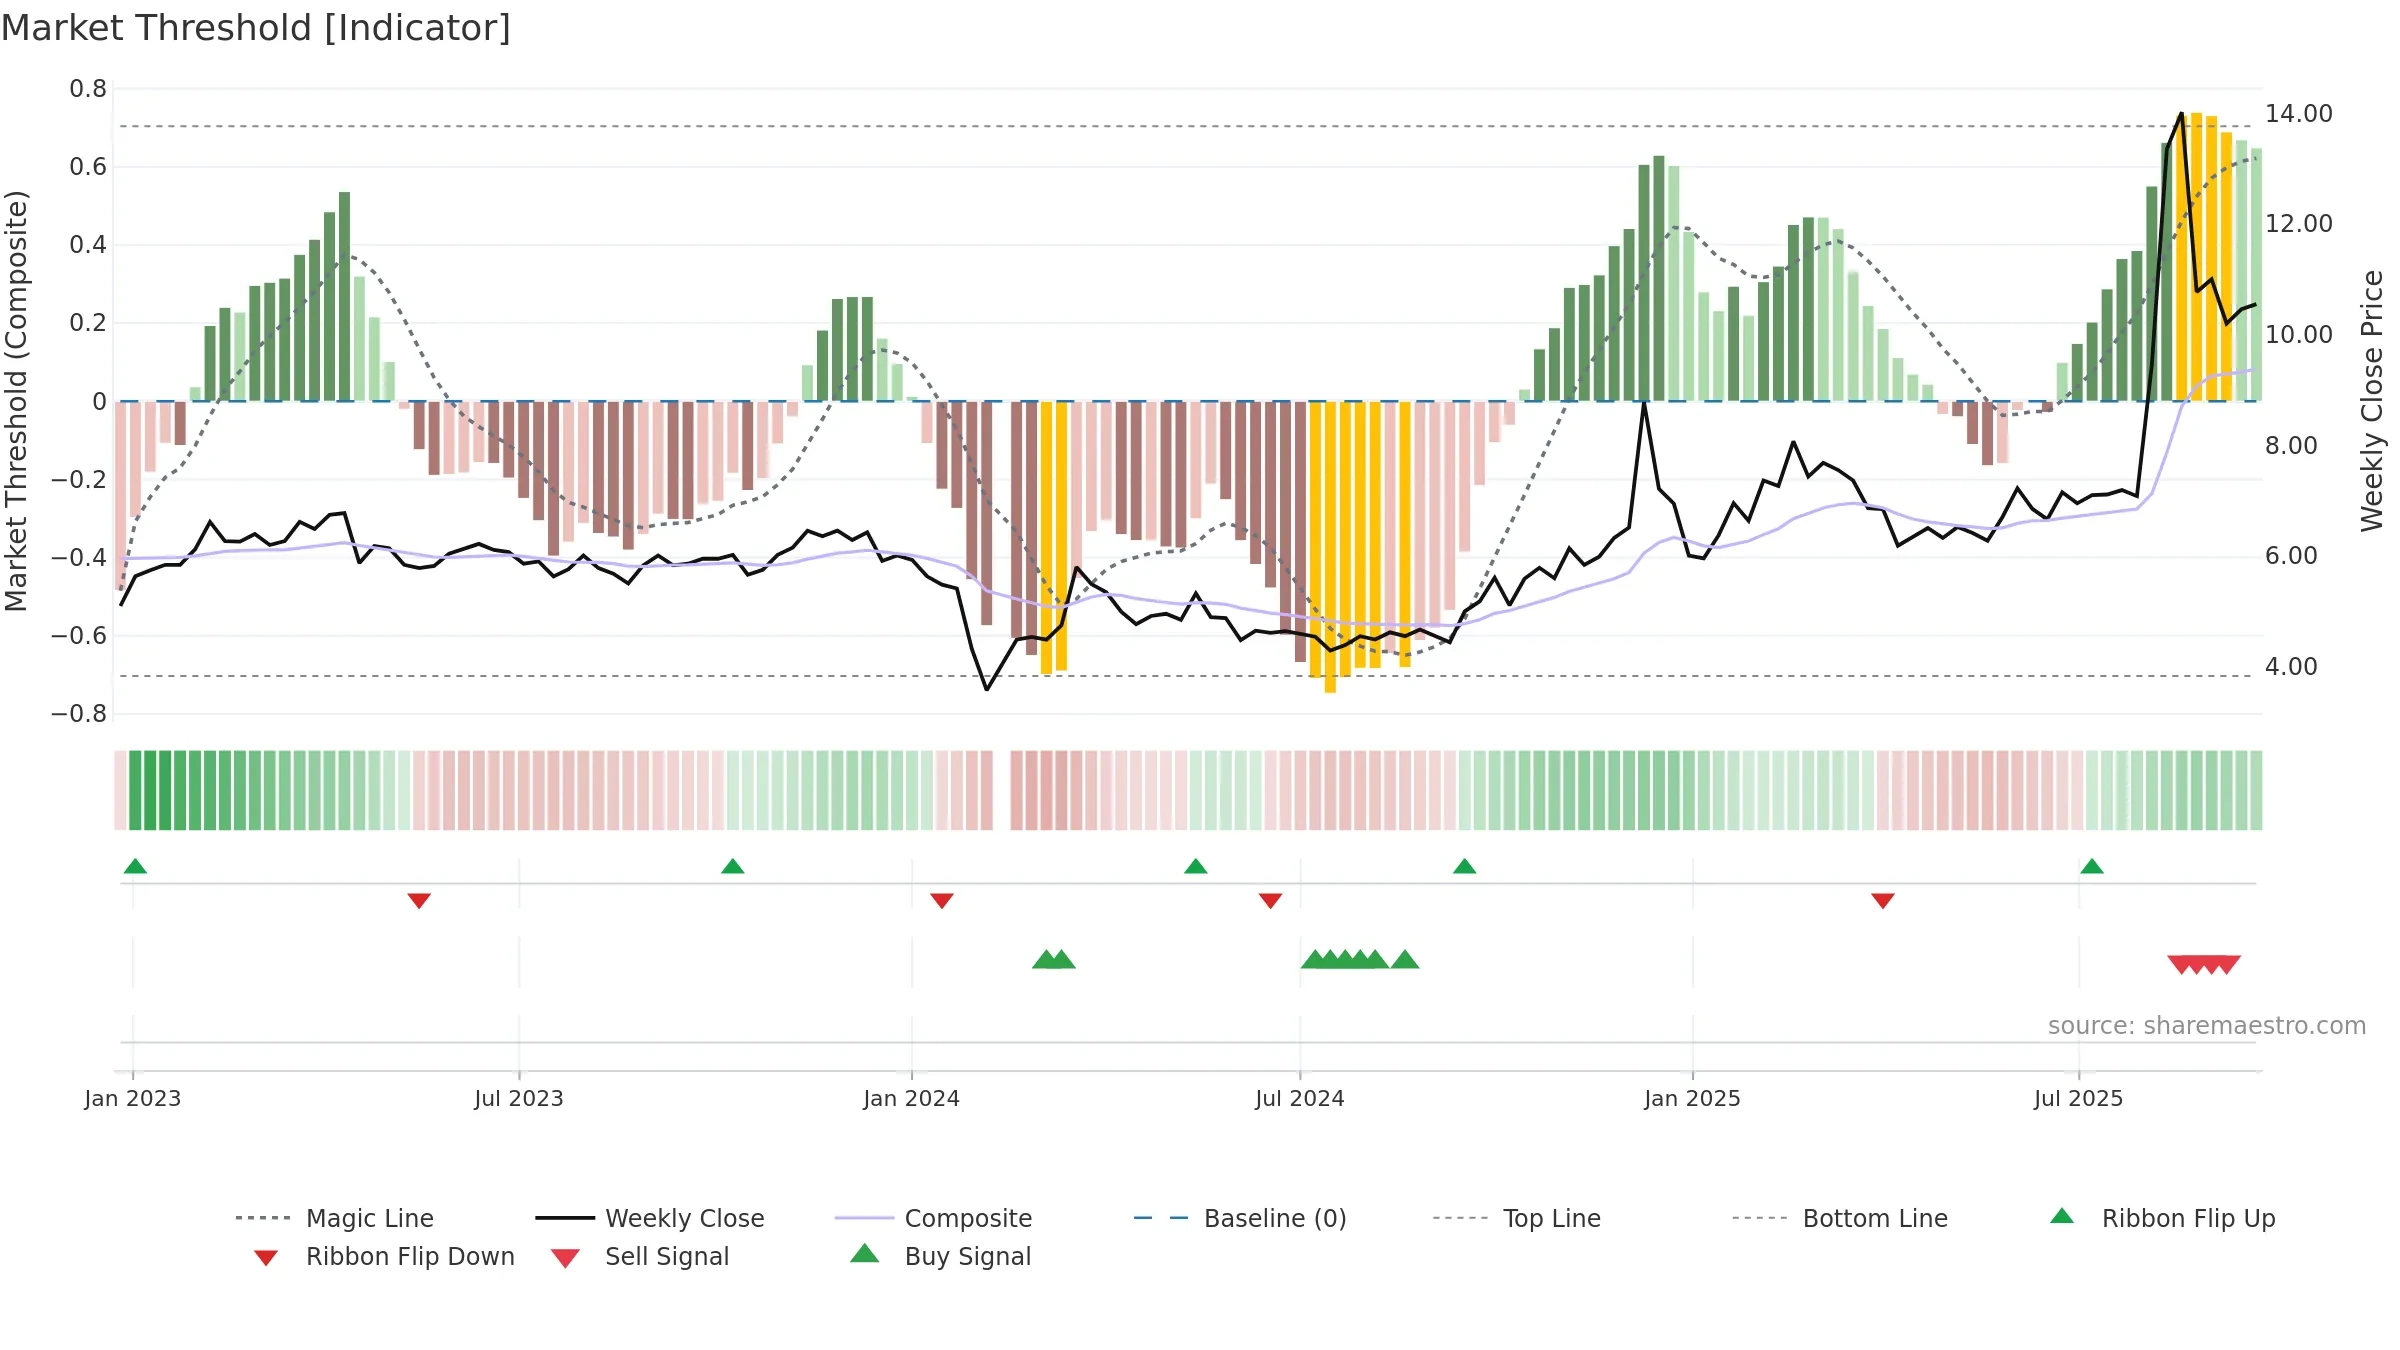This screenshot has width=2400, height=1350.
Task: Toggle the Top Line legend entry
Action: pyautogui.click(x=1516, y=1218)
